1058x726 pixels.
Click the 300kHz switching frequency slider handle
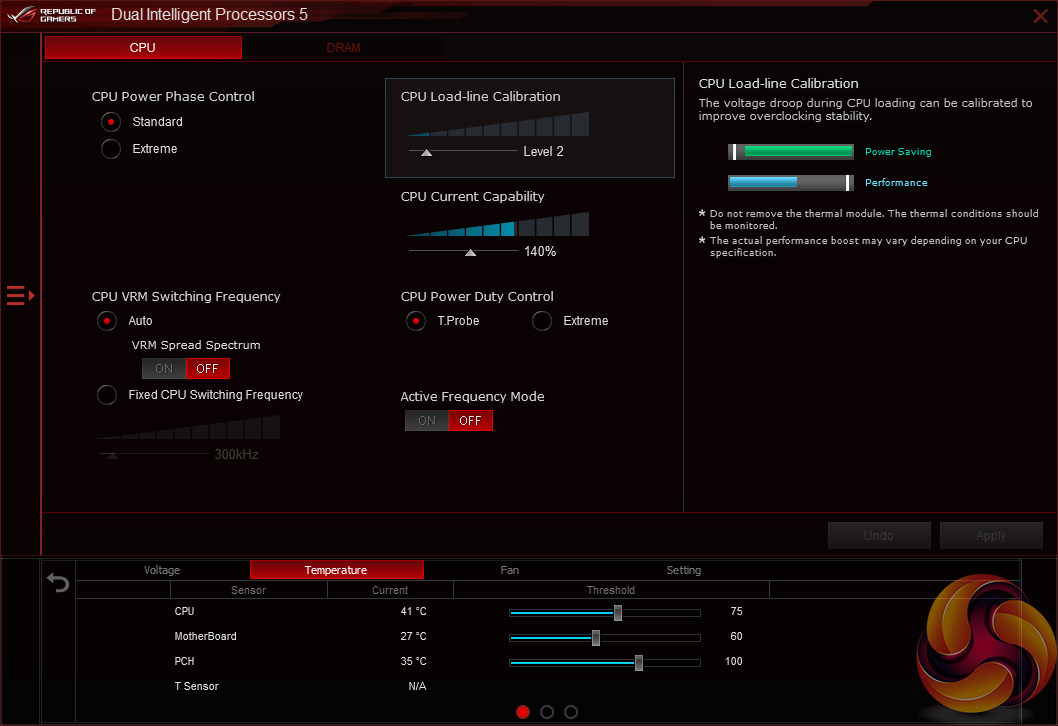point(113,455)
